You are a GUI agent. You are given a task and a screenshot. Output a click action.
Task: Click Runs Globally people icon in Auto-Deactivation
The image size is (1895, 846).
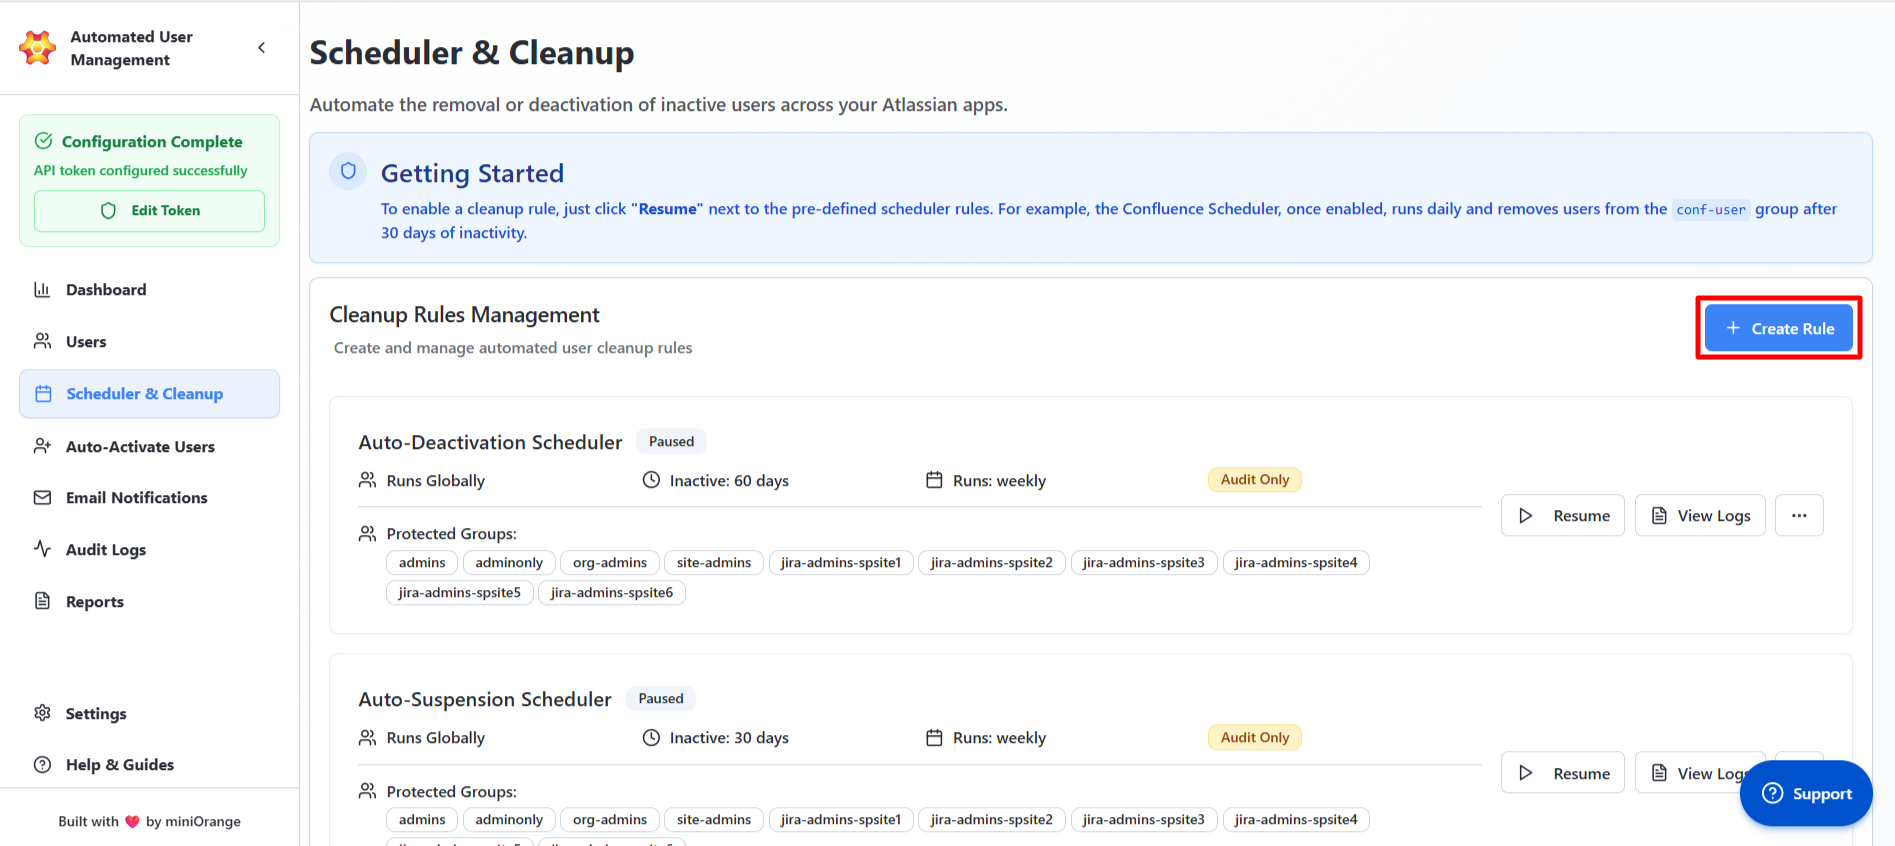click(x=368, y=480)
